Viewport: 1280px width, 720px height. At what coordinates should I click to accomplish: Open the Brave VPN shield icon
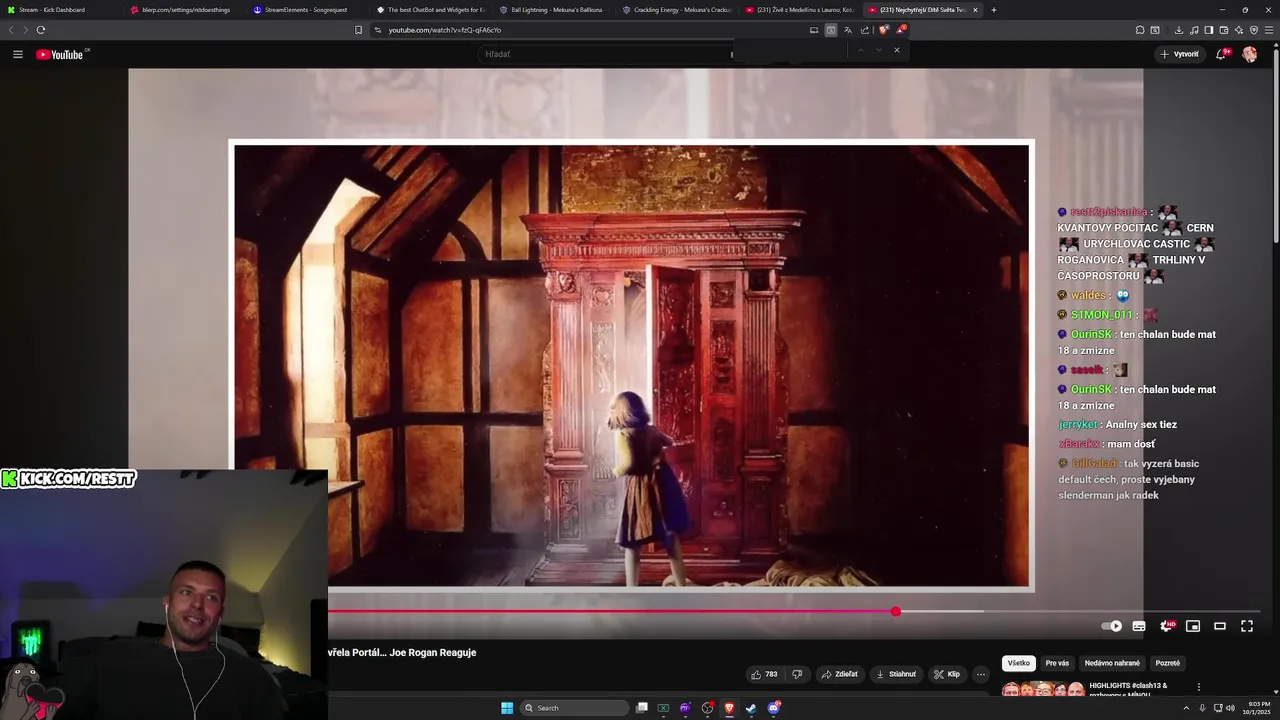pos(1254,30)
